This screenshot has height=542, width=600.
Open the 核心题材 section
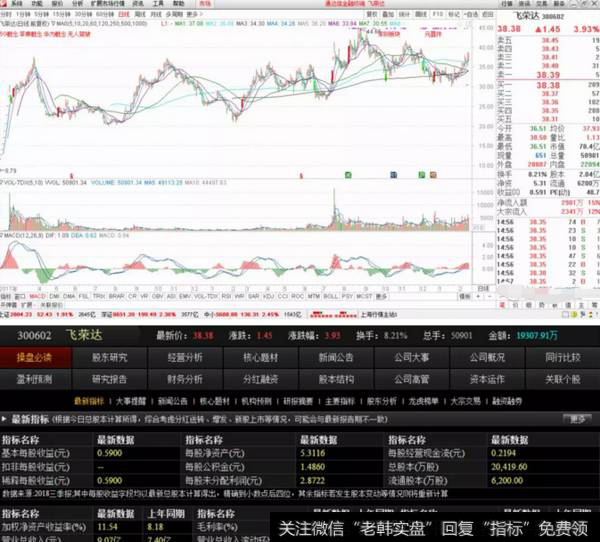click(260, 358)
